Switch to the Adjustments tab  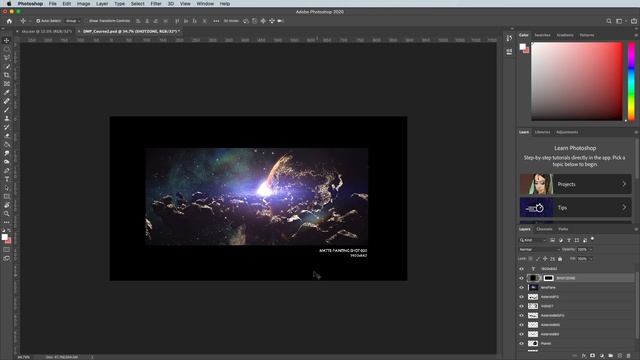click(x=567, y=132)
